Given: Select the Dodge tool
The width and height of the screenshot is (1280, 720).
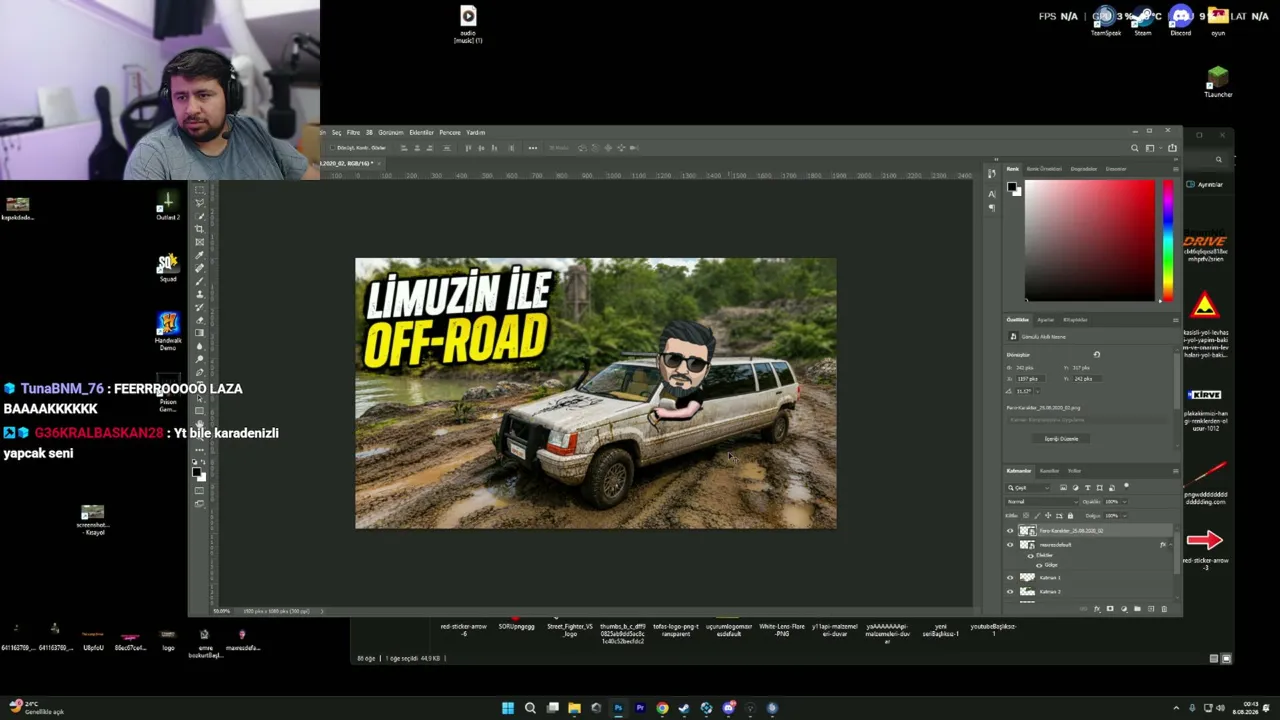Looking at the screenshot, I should tap(200, 359).
